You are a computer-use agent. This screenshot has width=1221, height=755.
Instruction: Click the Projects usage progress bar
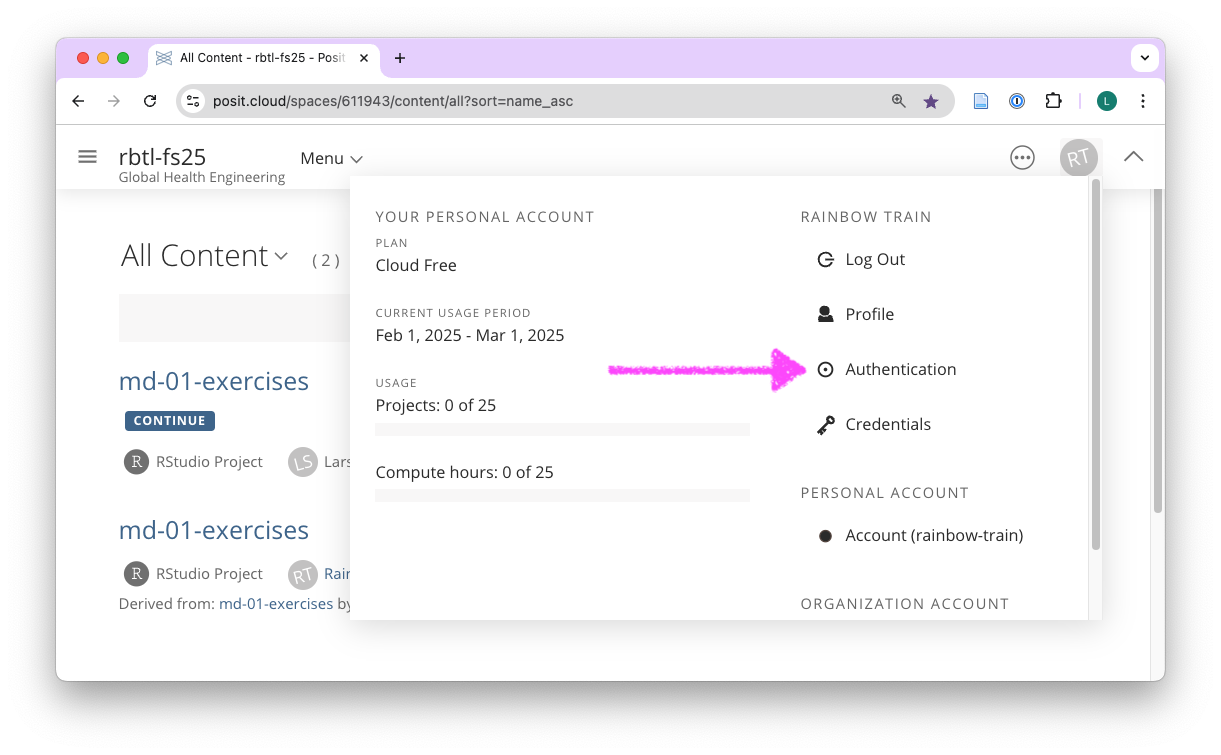[x=562, y=429]
